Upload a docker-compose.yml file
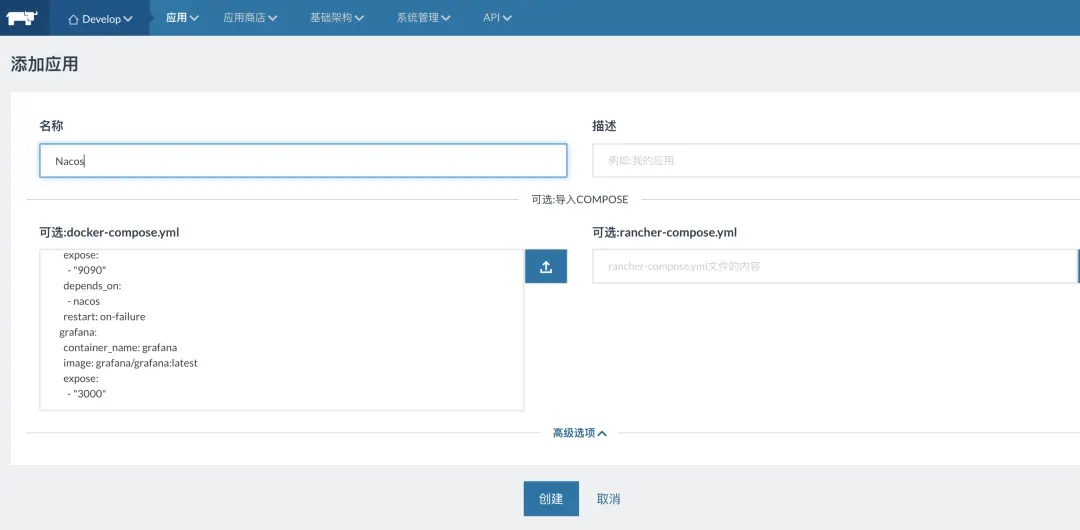 [x=546, y=267]
